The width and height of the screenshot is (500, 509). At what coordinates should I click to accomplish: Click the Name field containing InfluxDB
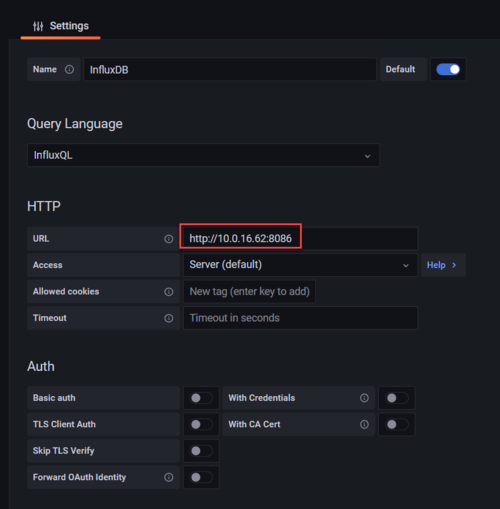230,69
